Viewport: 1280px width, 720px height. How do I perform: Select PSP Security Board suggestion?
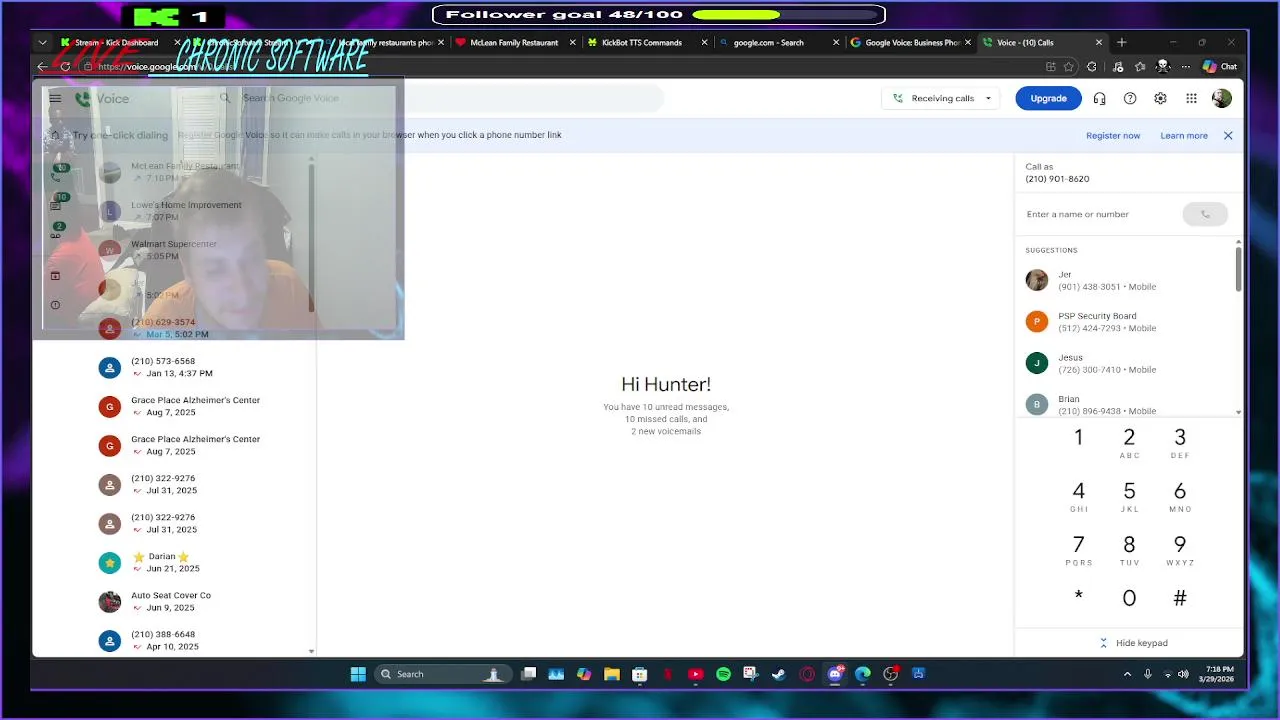point(1127,322)
